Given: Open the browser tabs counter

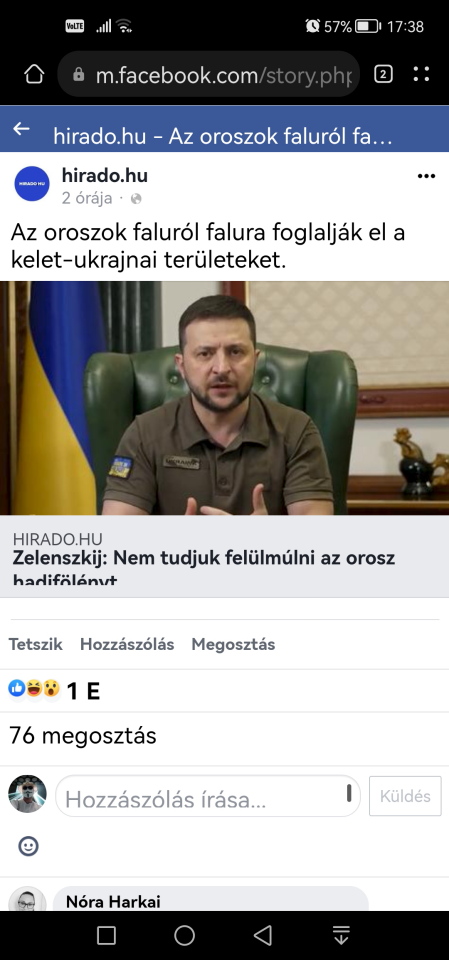Looking at the screenshot, I should [x=383, y=75].
